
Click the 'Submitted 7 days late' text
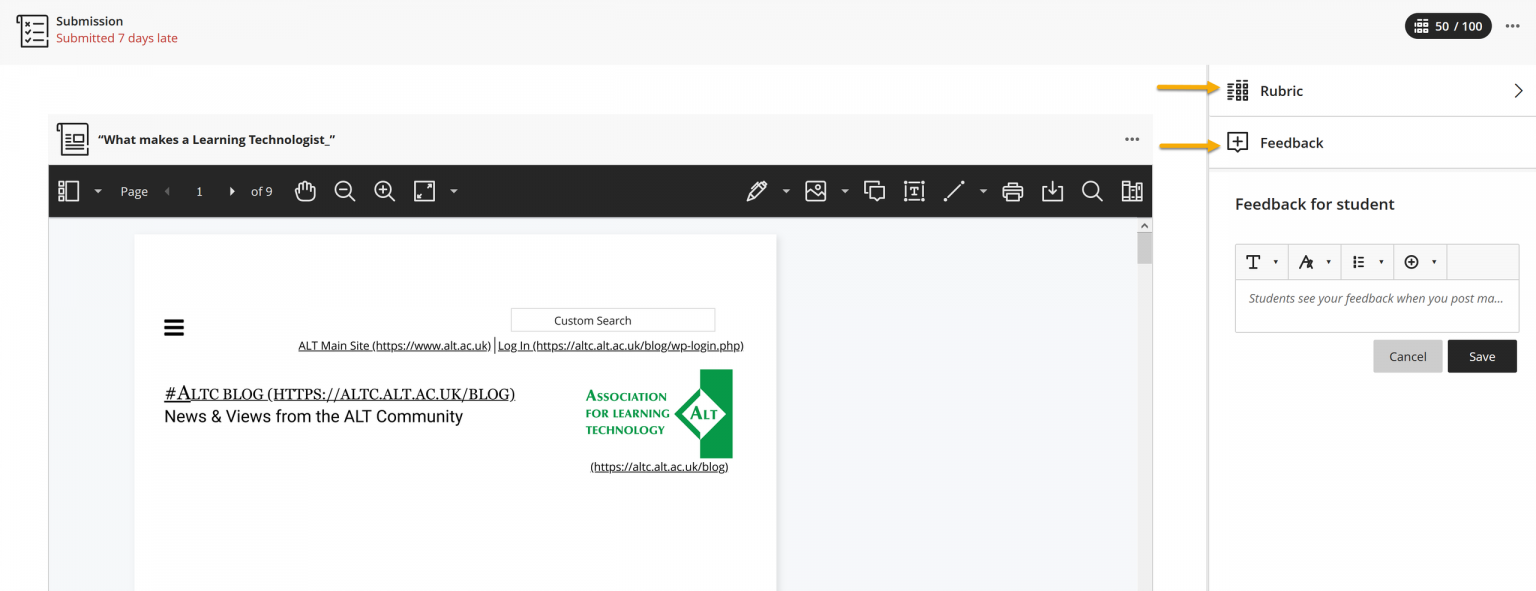pos(117,39)
